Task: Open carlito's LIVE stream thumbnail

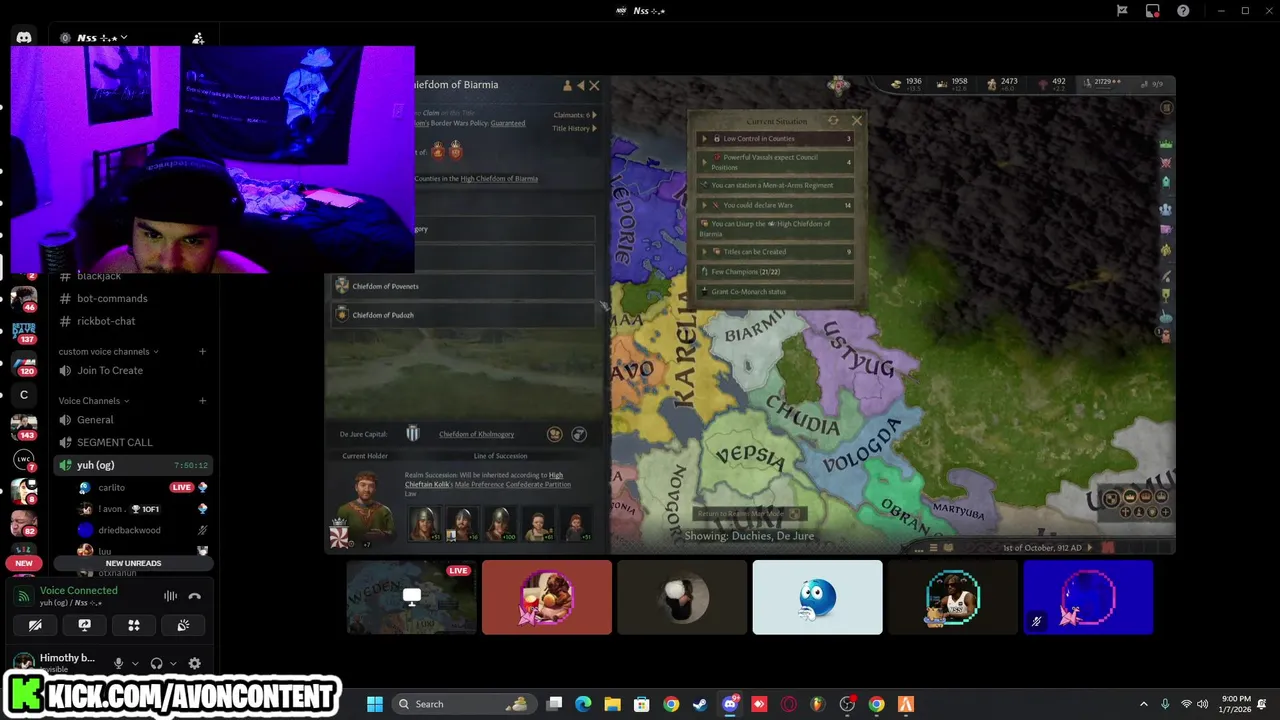Action: coord(411,597)
